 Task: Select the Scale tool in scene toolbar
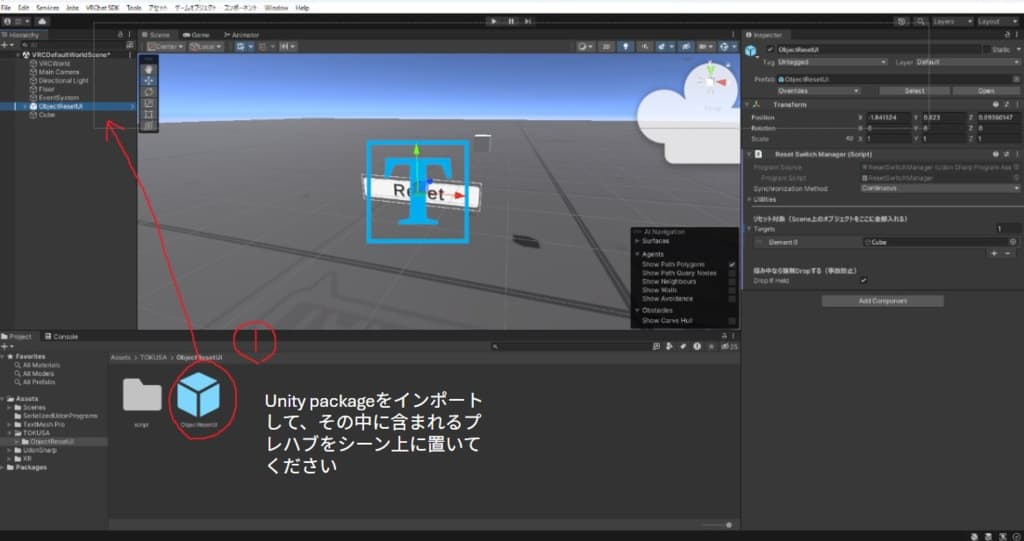(149, 103)
